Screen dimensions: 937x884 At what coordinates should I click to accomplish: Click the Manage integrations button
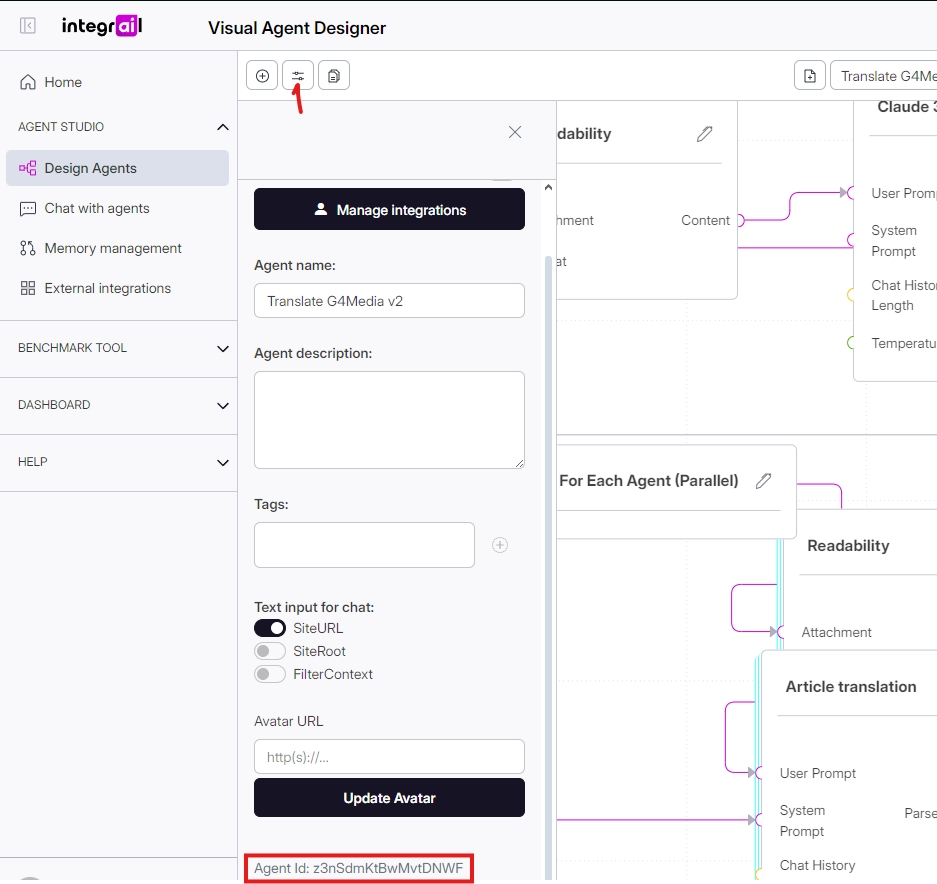[x=389, y=210]
